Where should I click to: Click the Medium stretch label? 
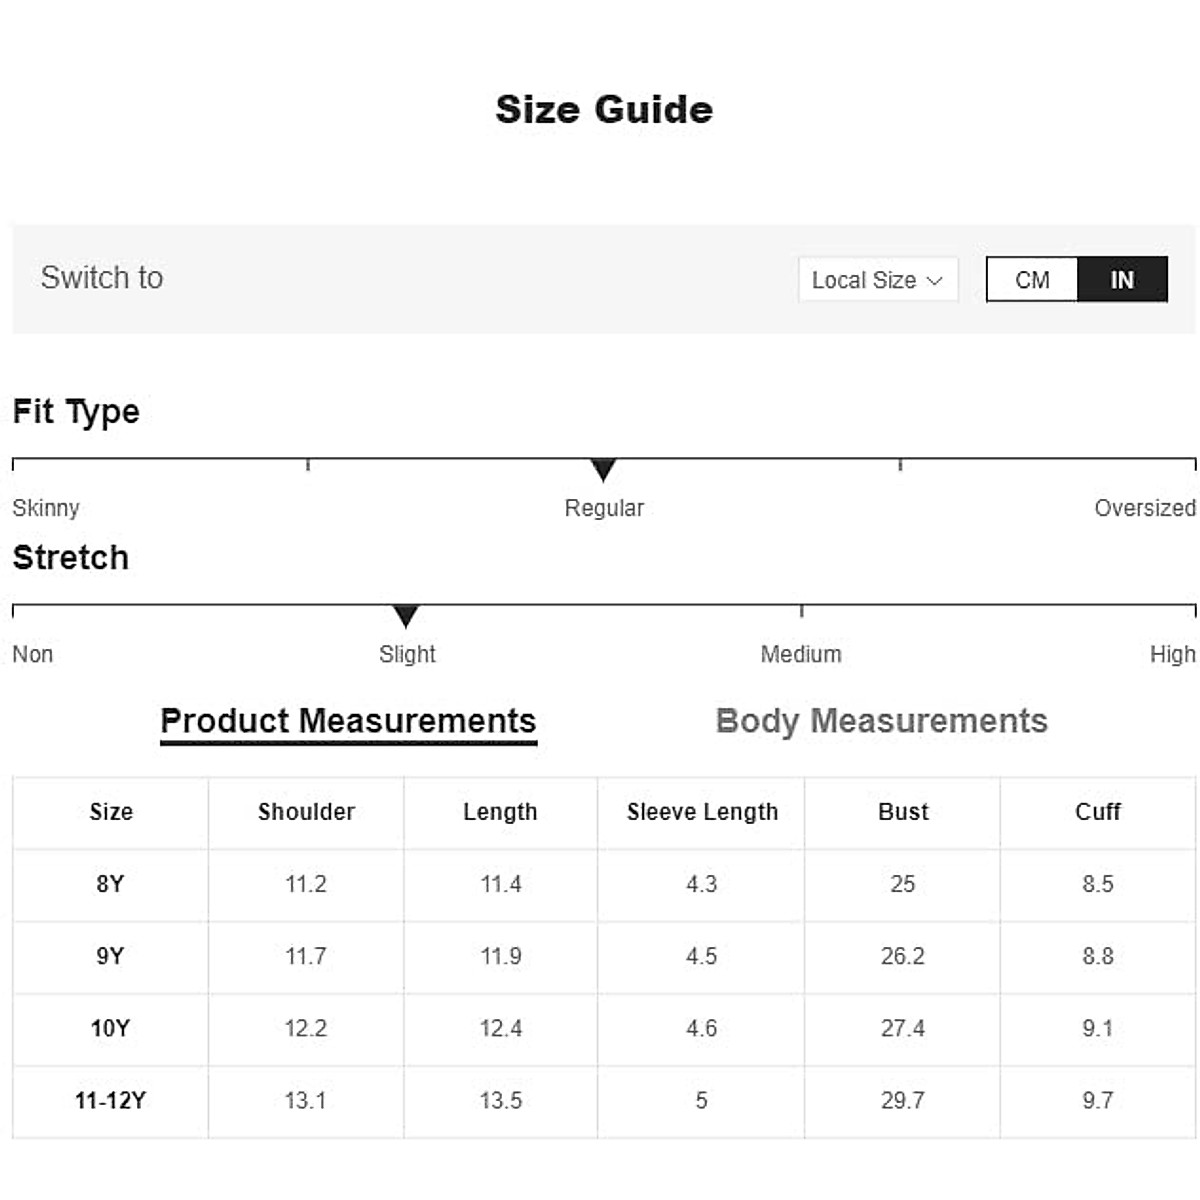[801, 654]
